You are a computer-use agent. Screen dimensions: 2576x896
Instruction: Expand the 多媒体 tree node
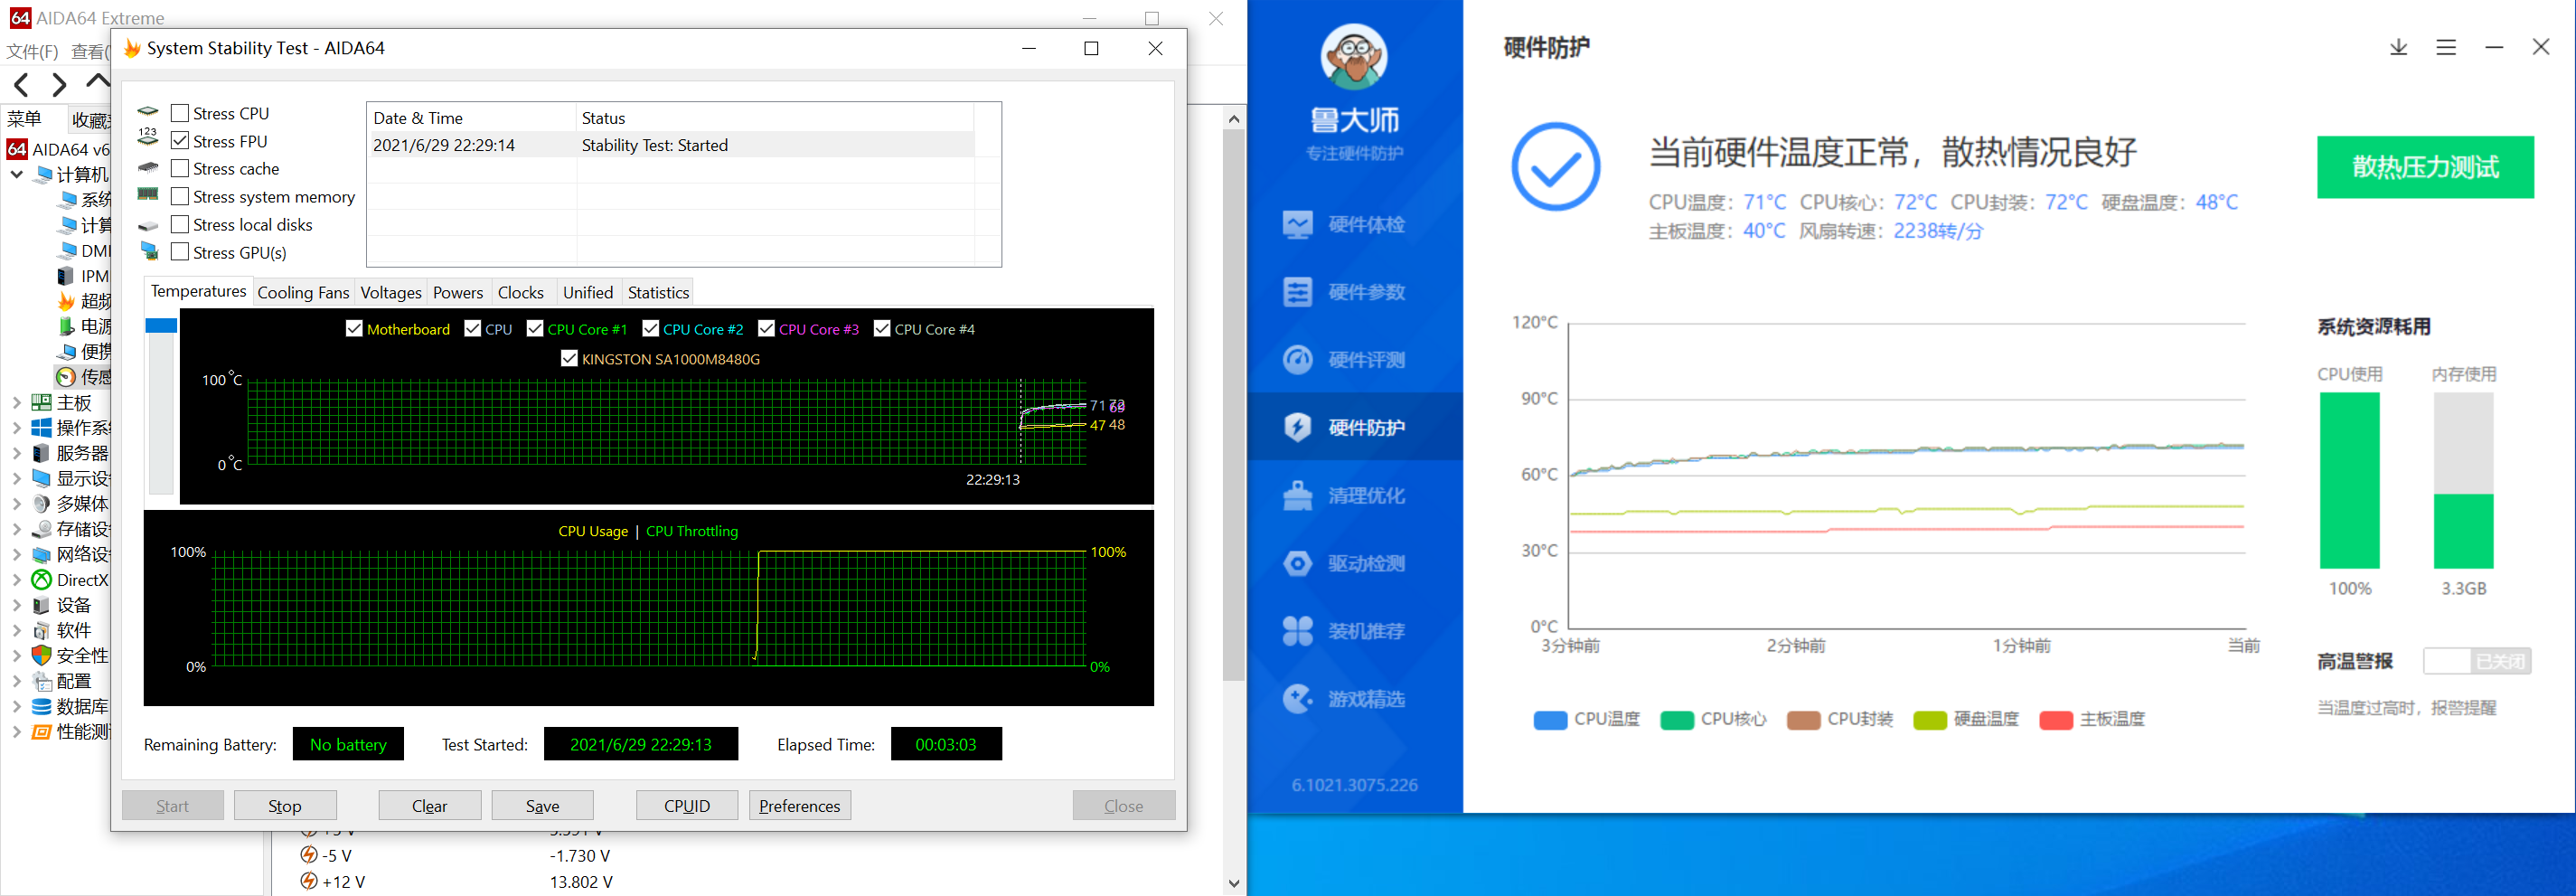click(17, 504)
